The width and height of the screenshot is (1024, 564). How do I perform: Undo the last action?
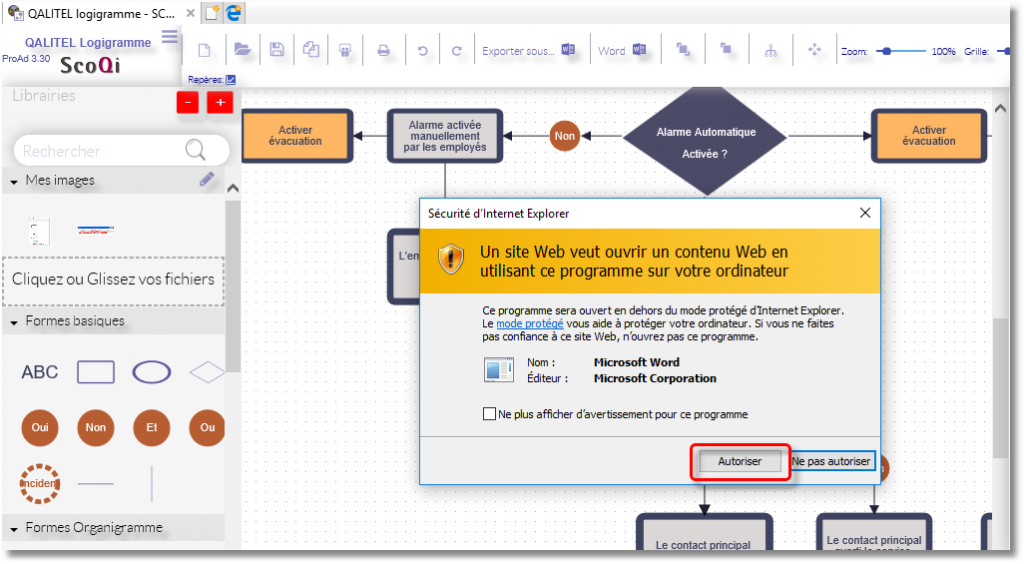(x=423, y=50)
